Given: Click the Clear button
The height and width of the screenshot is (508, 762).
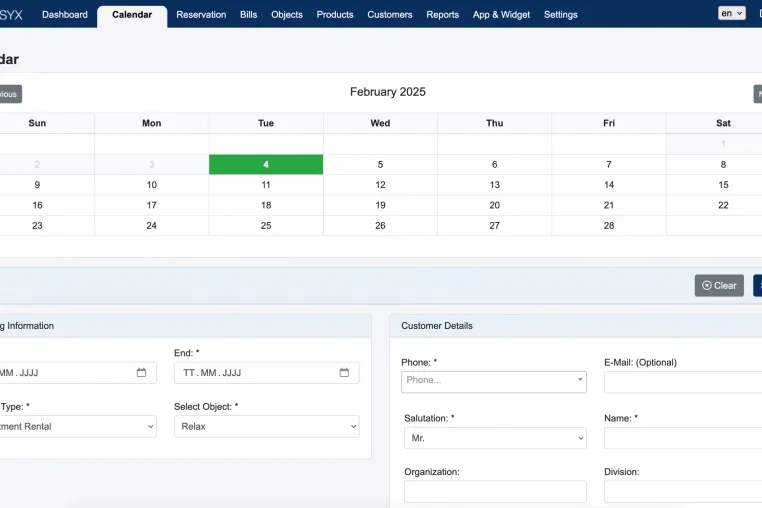Looking at the screenshot, I should point(719,285).
